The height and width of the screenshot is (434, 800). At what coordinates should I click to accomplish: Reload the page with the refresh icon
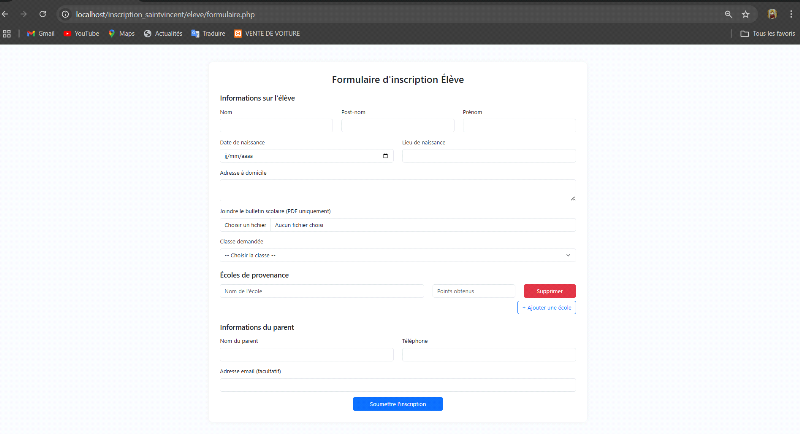(x=42, y=14)
